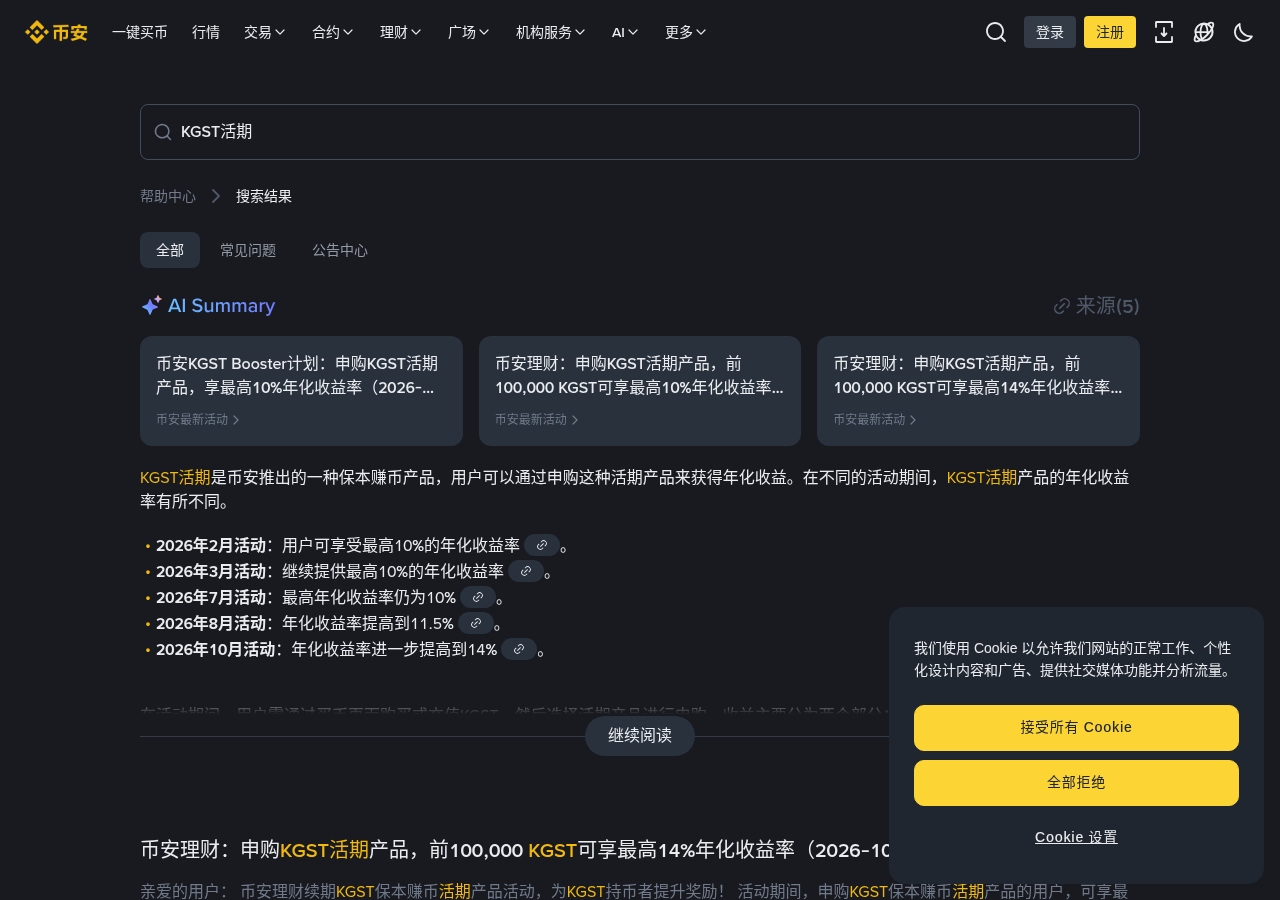This screenshot has width=1280, height=900.
Task: Click the 全部拒绝 button
Action: click(x=1076, y=783)
